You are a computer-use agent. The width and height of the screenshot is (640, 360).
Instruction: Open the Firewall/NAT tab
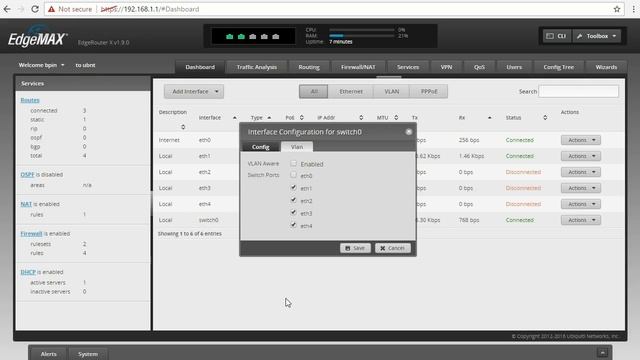(x=358, y=67)
